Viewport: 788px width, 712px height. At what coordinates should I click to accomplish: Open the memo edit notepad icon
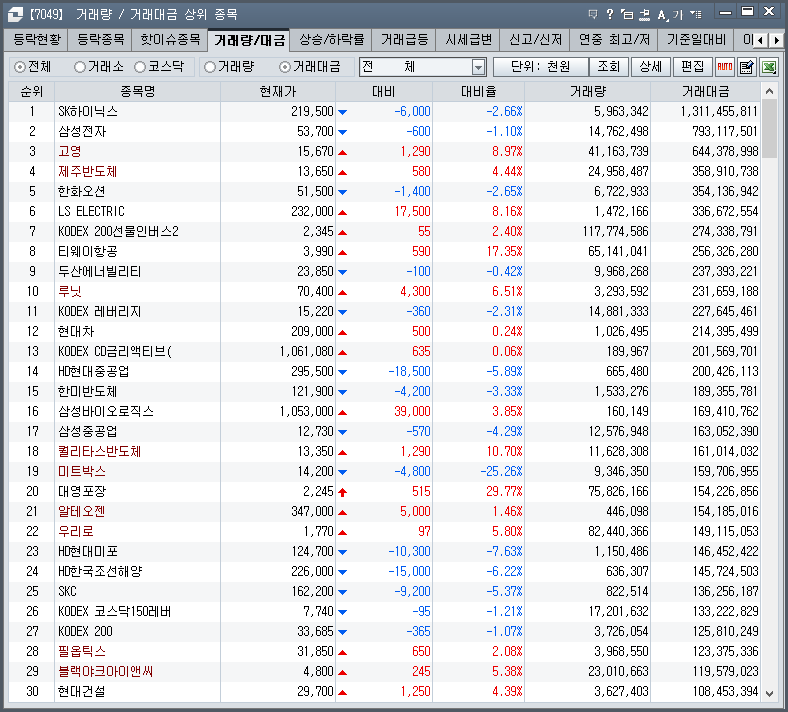point(747,66)
